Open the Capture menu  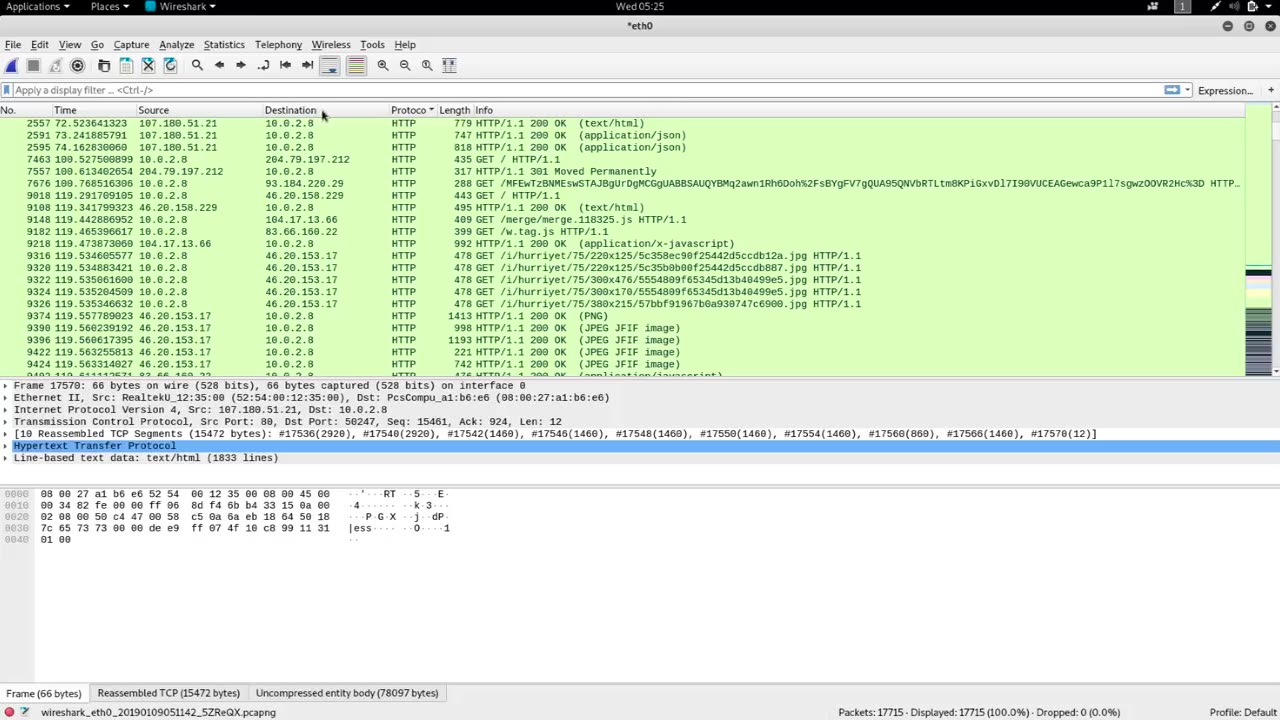[131, 45]
